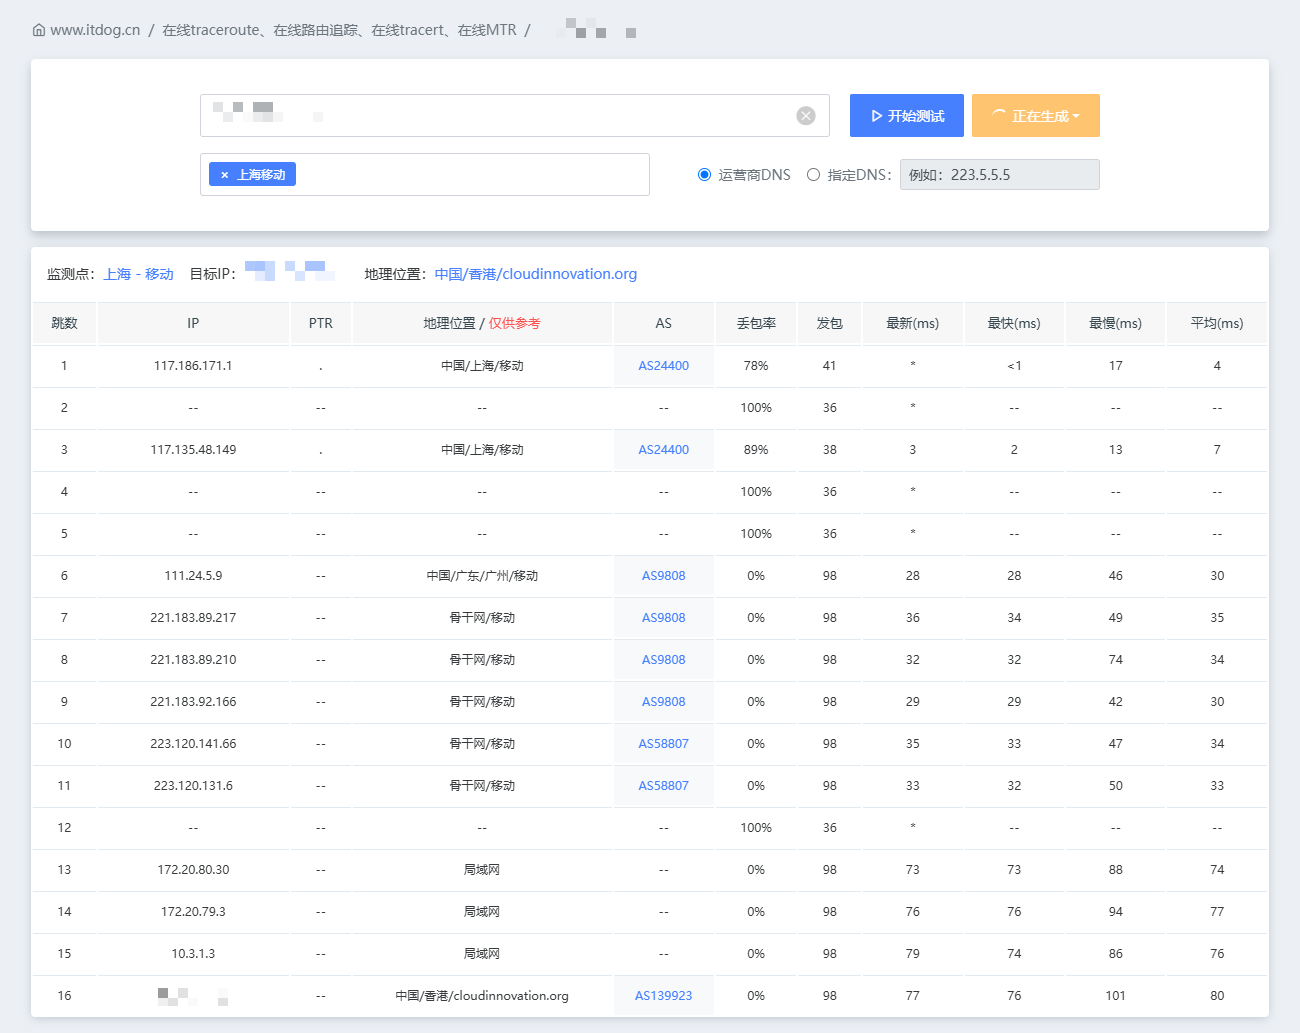The image size is (1300, 1033).
Task: Select IP address 223.120.141.66
Action: (193, 744)
